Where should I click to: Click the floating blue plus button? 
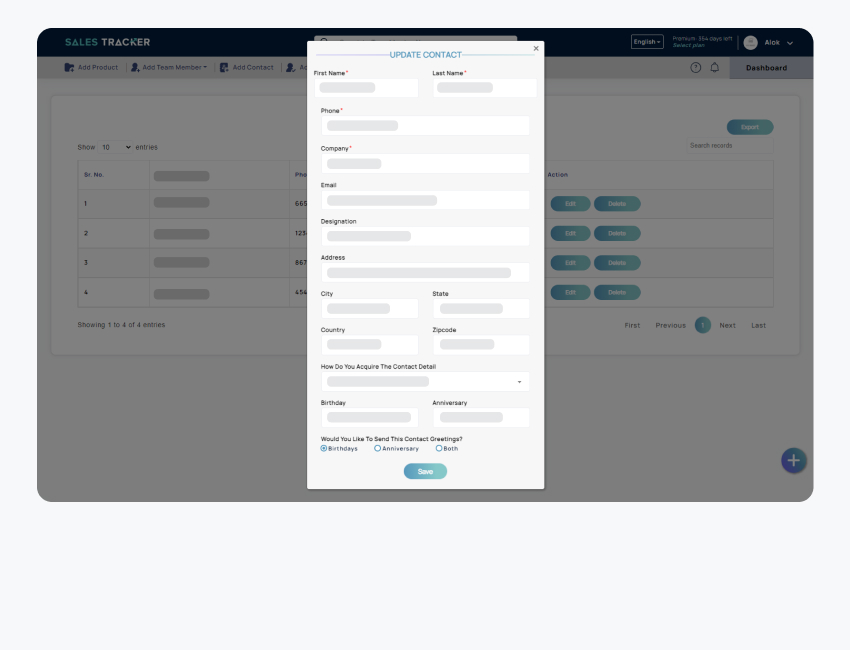[793, 460]
